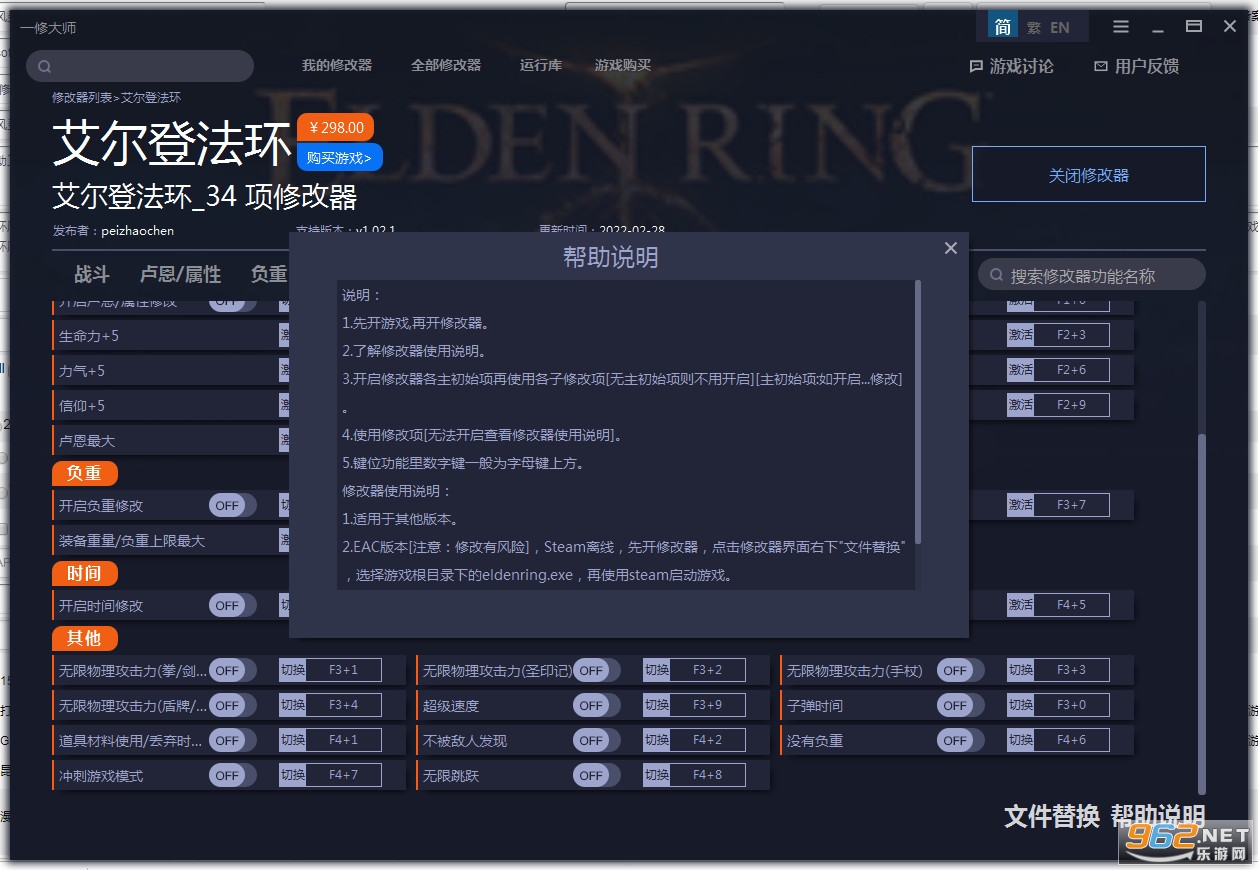
Task: Open 全部修改器 tab
Action: pyautogui.click(x=446, y=65)
